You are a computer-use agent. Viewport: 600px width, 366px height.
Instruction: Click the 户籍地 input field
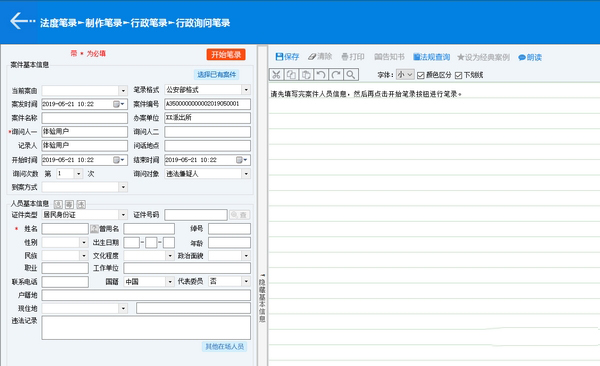click(146, 295)
